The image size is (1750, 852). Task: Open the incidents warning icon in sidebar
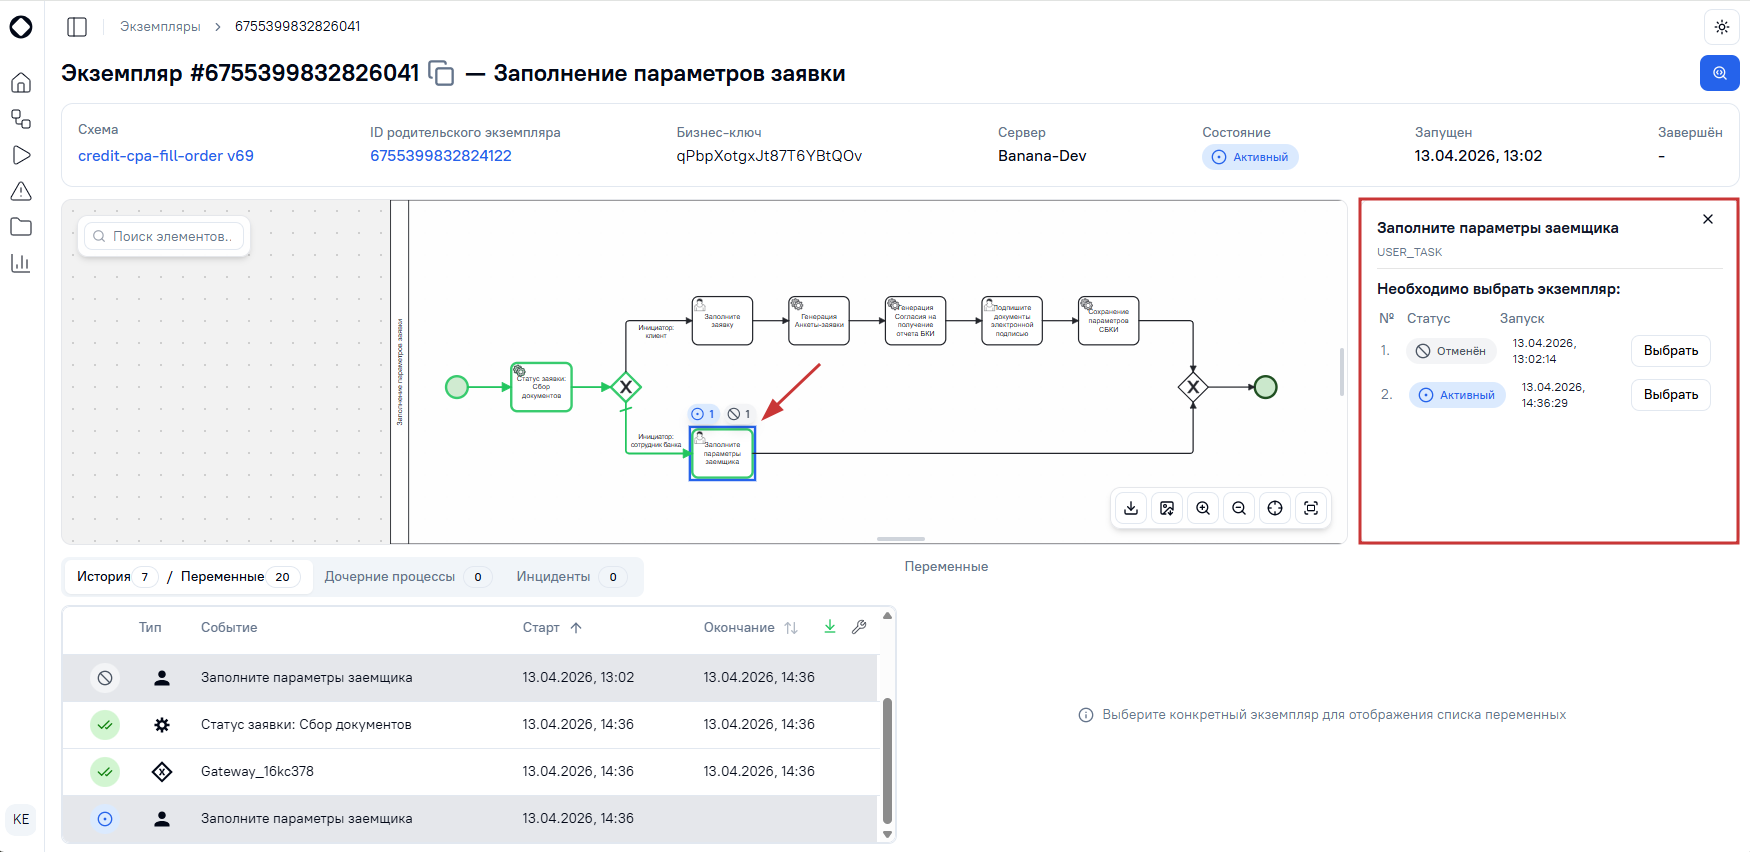pos(21,191)
